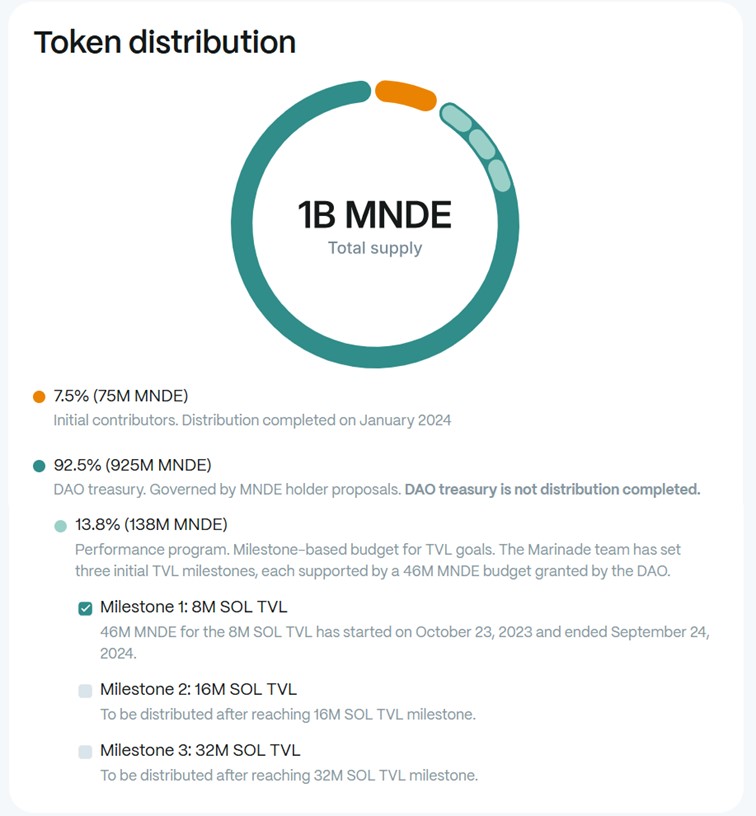
Task: Click the orange legend dot for 7.5%
Action: click(x=40, y=396)
